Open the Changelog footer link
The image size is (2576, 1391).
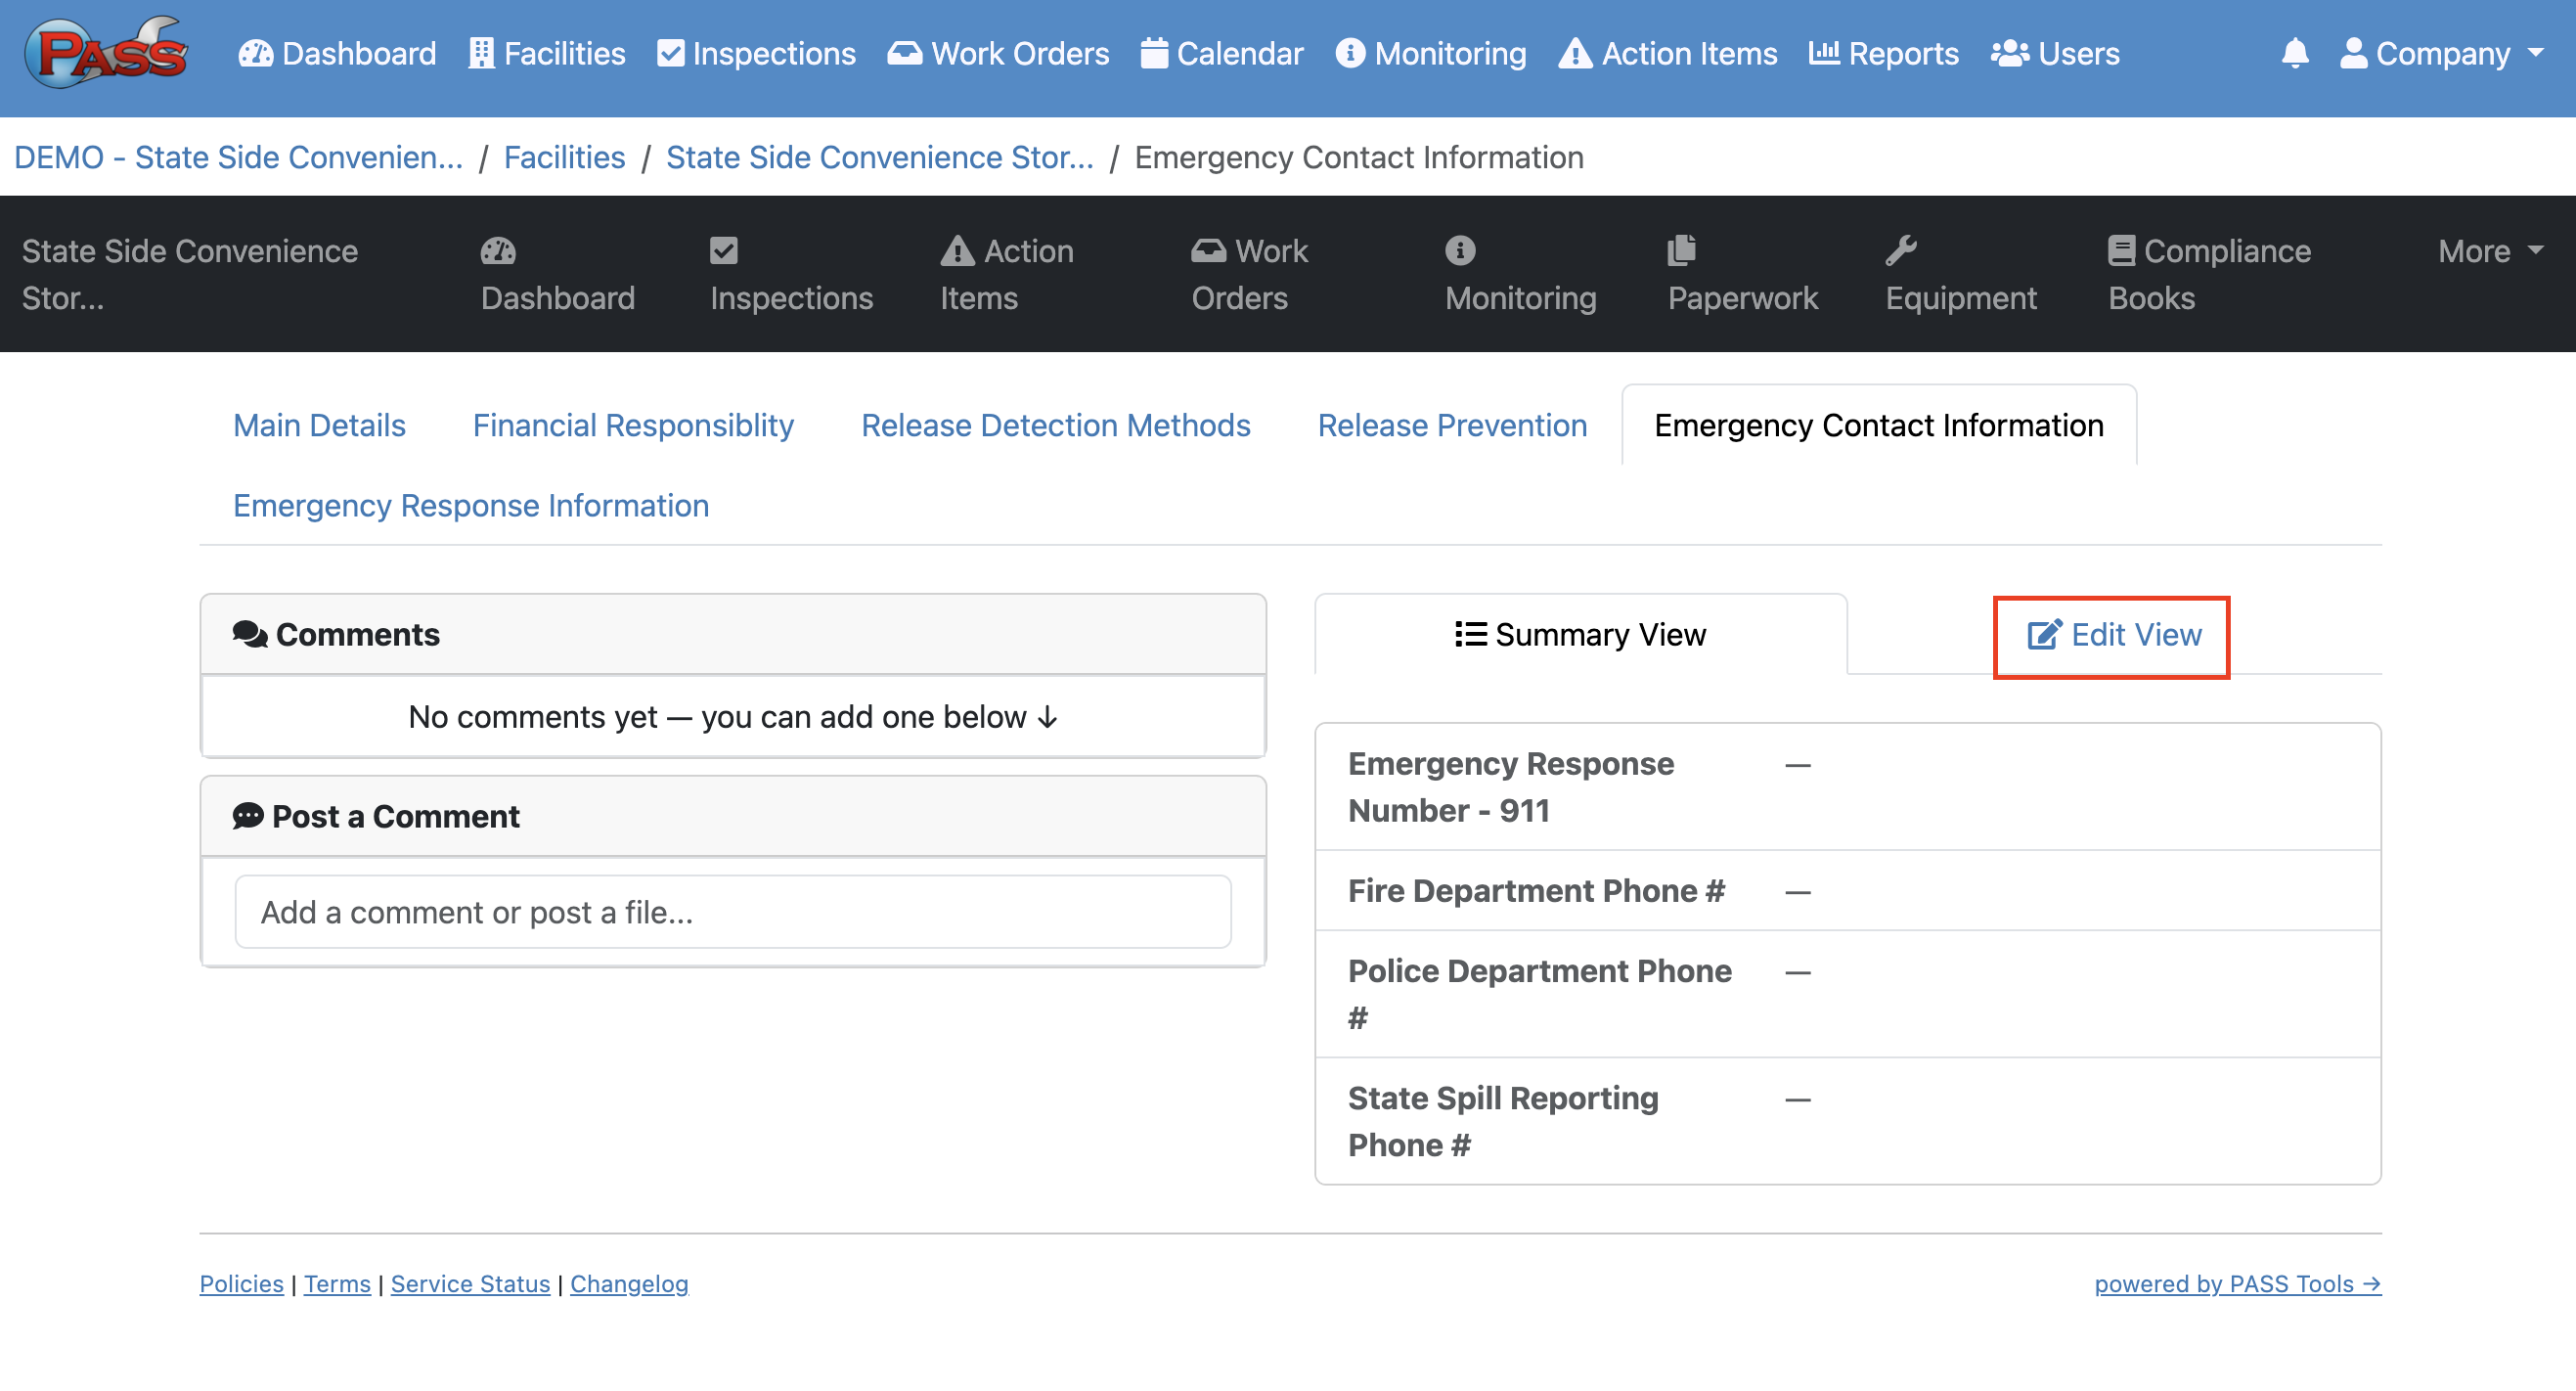(x=629, y=1283)
